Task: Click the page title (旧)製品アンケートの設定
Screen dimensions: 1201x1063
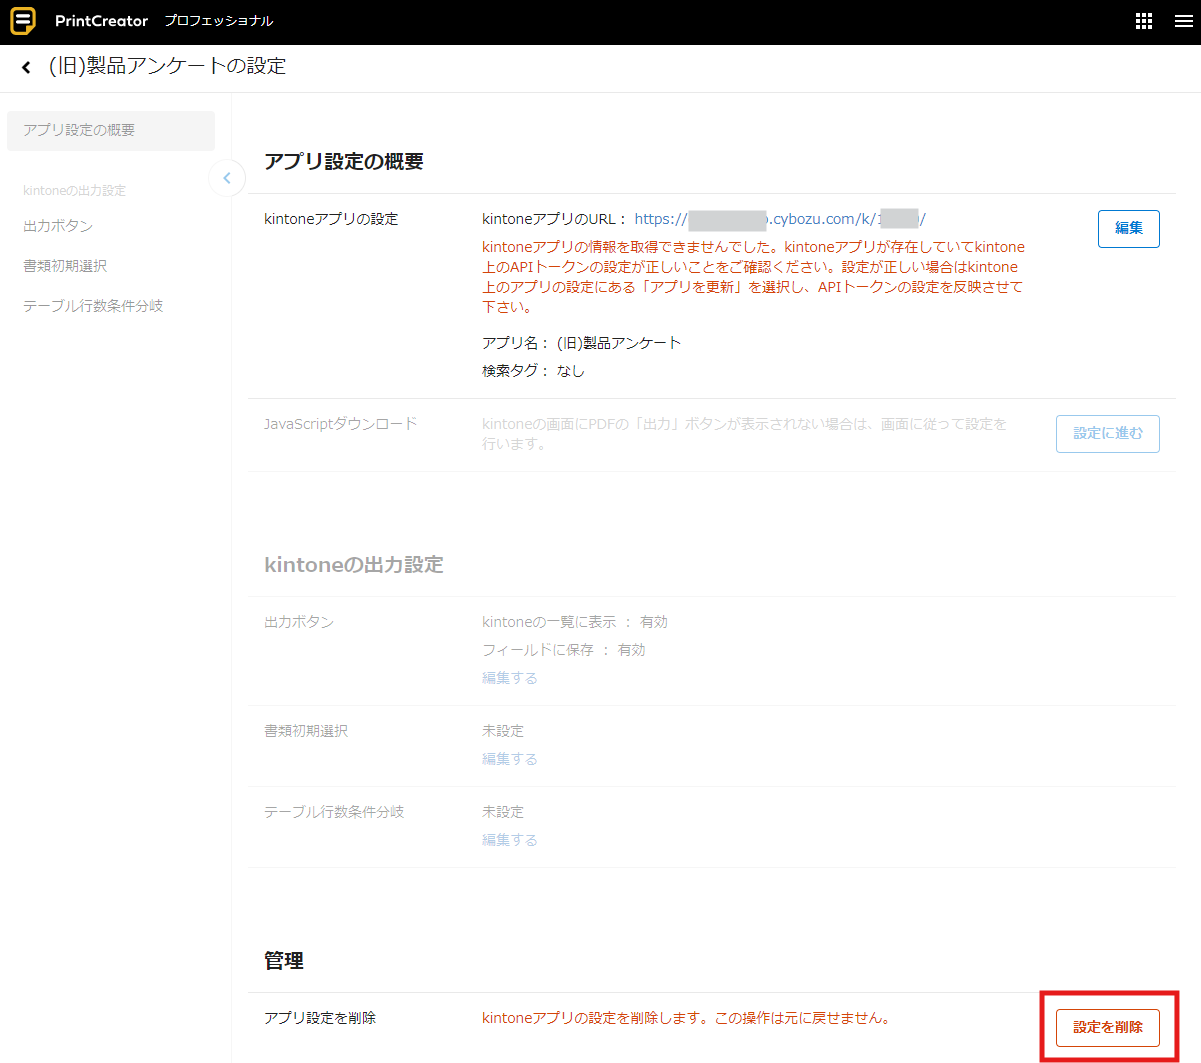Action: pyautogui.click(x=167, y=66)
